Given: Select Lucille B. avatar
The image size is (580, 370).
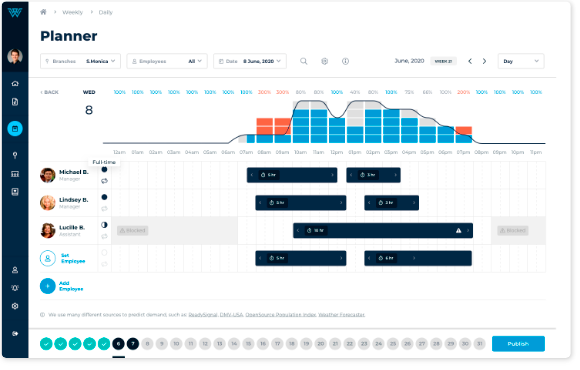Looking at the screenshot, I should 48,231.
